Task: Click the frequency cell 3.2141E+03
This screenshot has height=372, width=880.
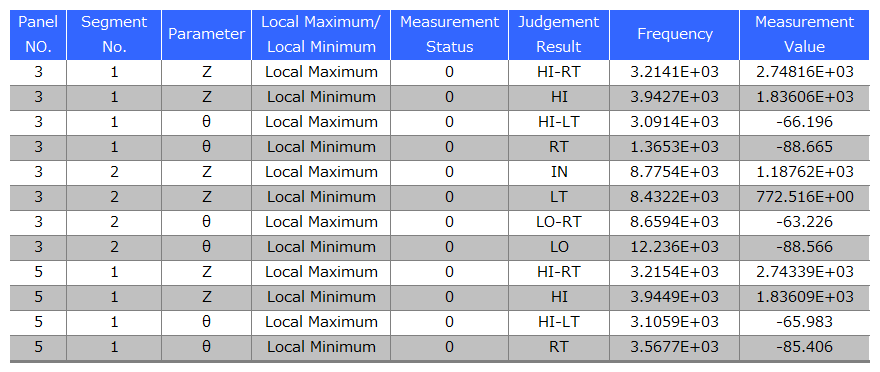Action: 675,72
